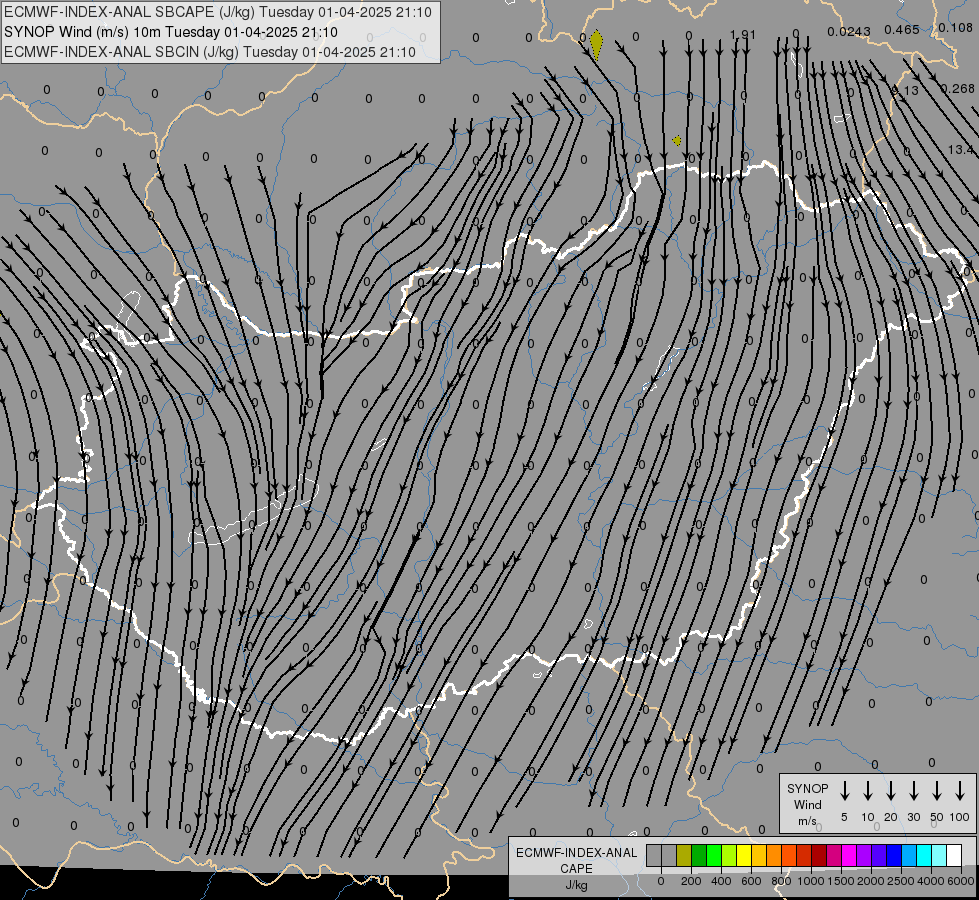
Task: Click the 100 m/s wind arrow in legend
Action: click(960, 791)
